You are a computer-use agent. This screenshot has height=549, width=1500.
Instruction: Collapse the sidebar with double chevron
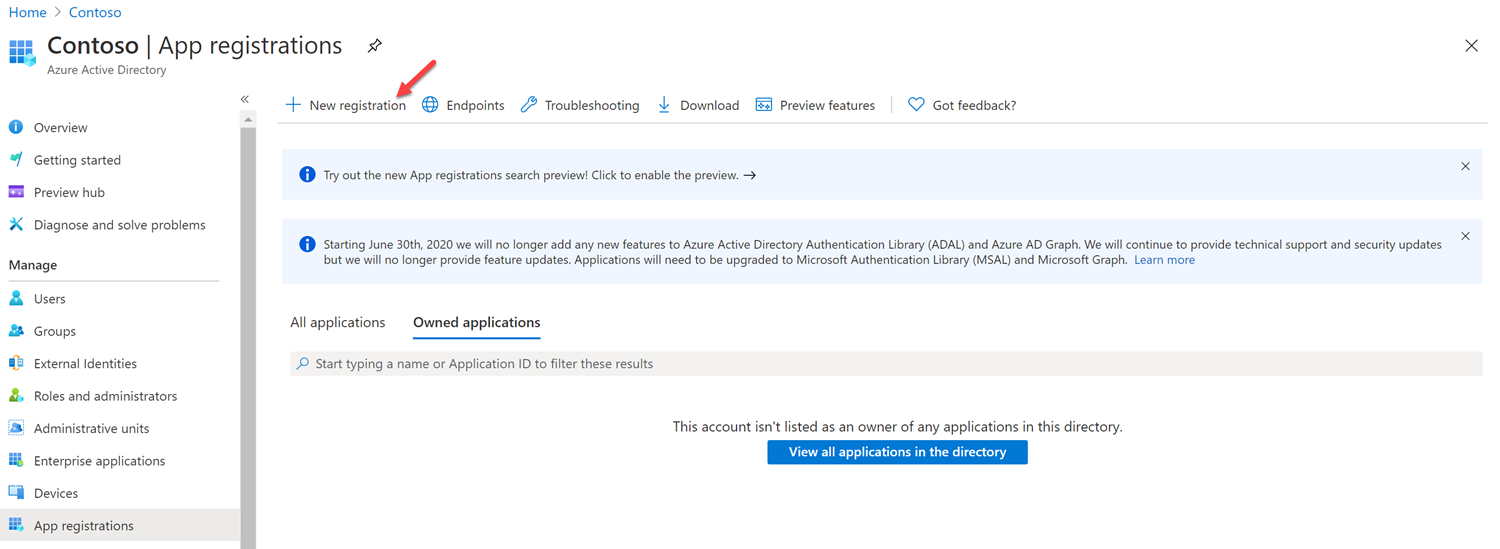(245, 99)
